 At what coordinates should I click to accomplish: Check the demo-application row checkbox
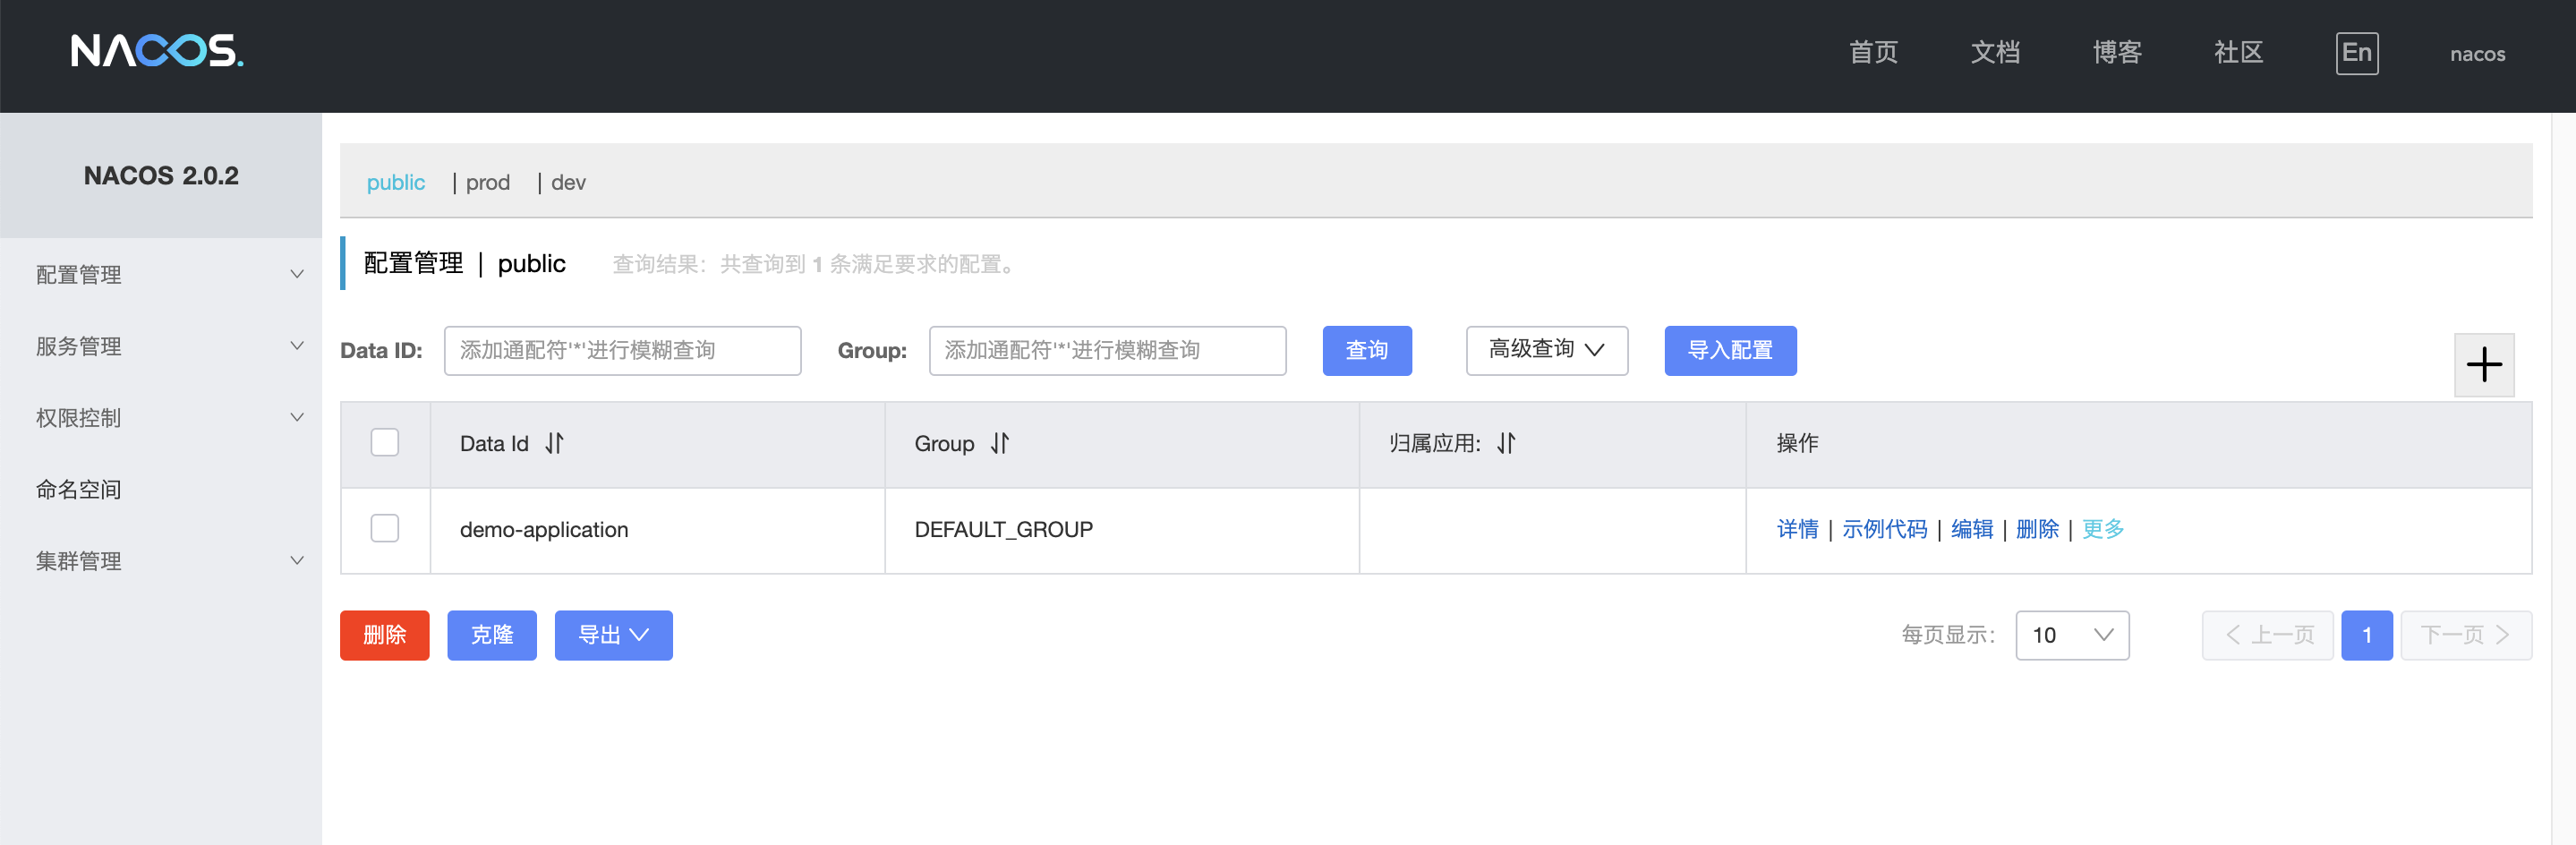pyautogui.click(x=385, y=528)
